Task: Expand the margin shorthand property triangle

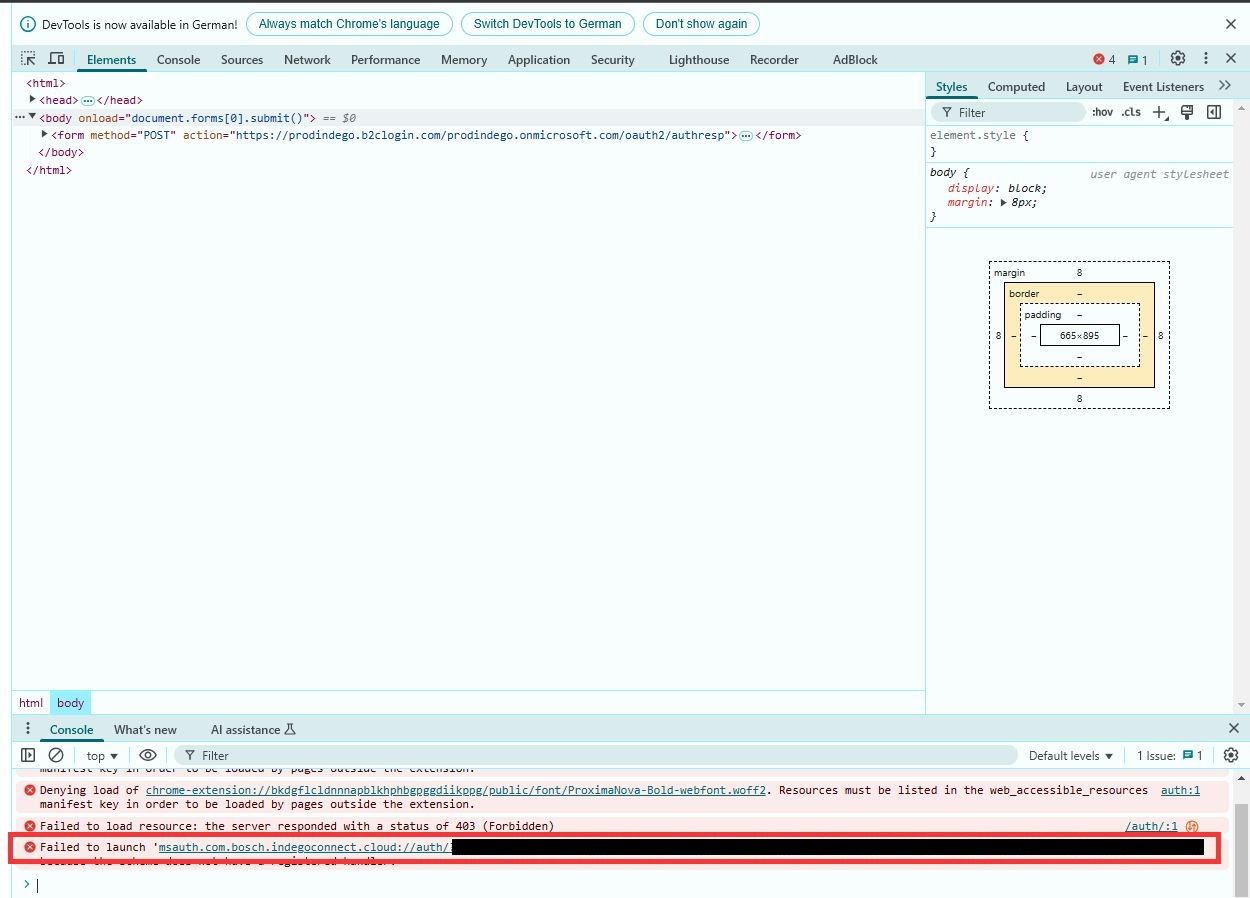Action: point(1003,202)
